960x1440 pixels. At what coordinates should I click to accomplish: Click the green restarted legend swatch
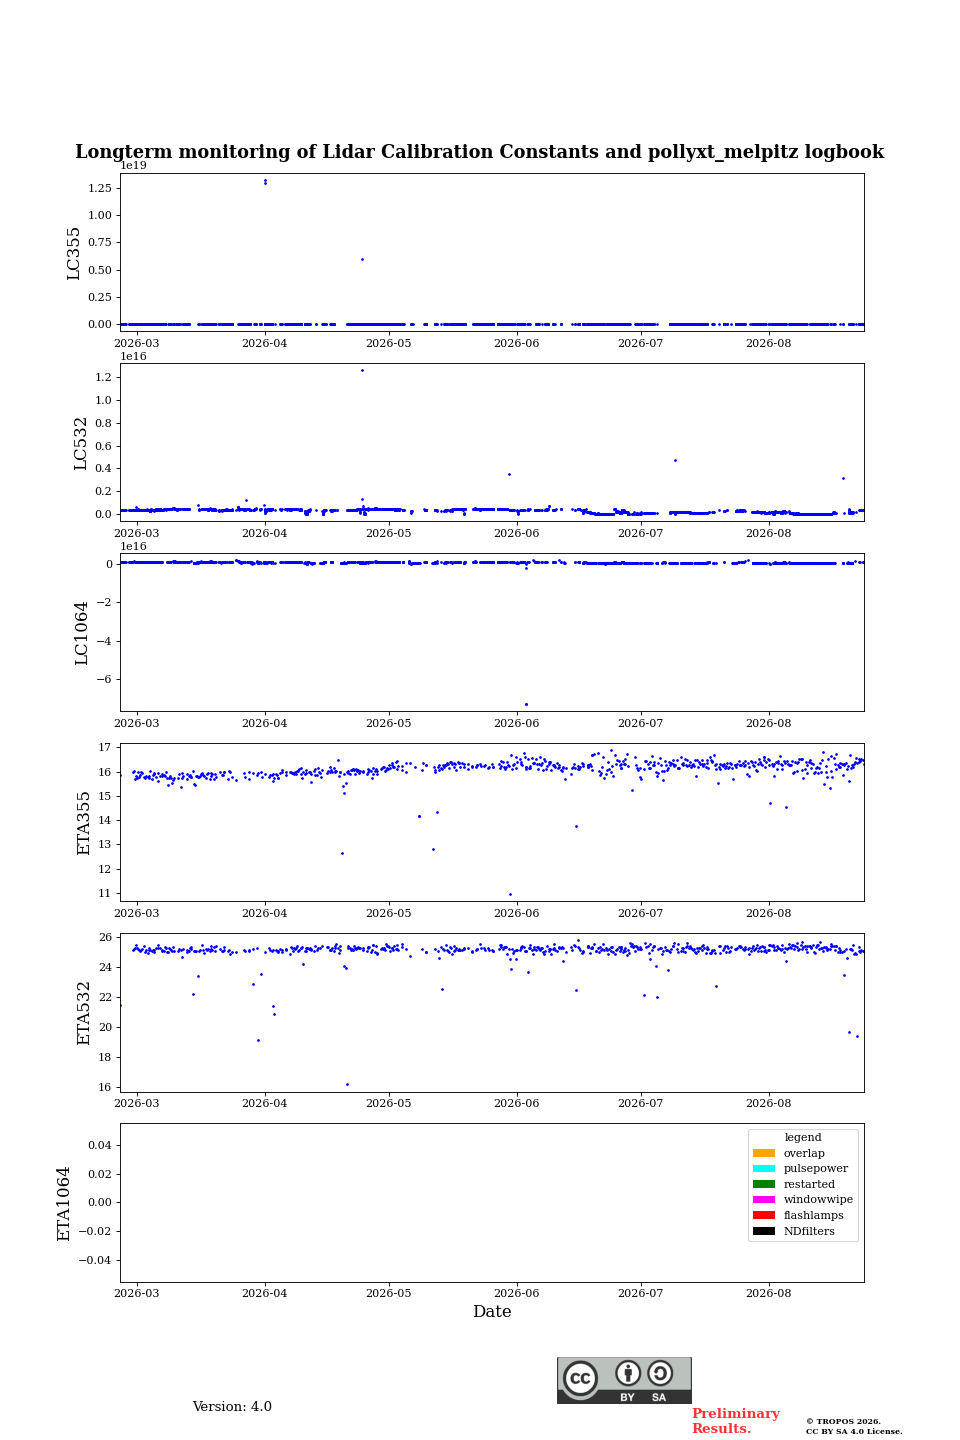click(x=764, y=1184)
